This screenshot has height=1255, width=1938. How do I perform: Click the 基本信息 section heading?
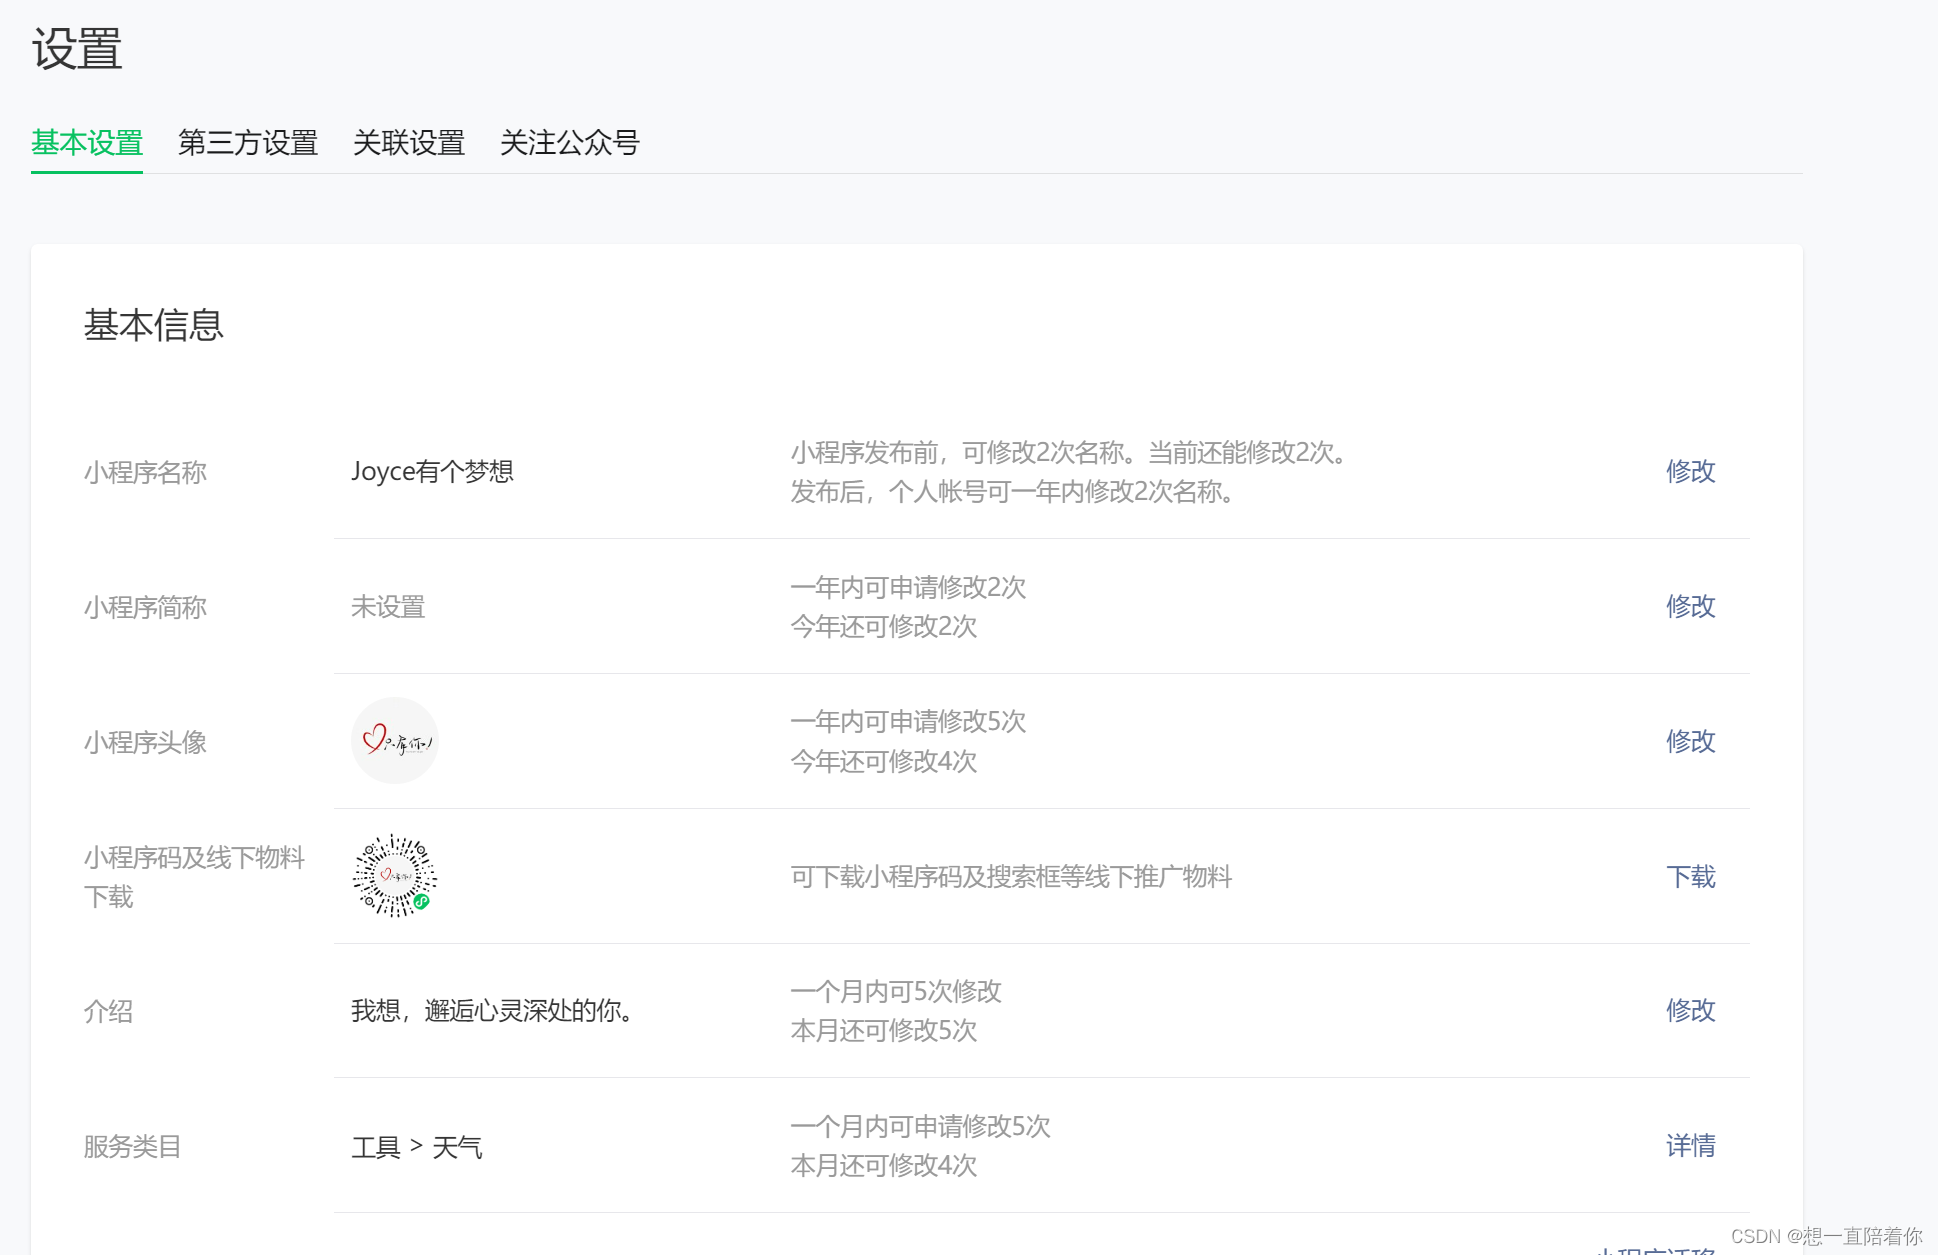(153, 325)
